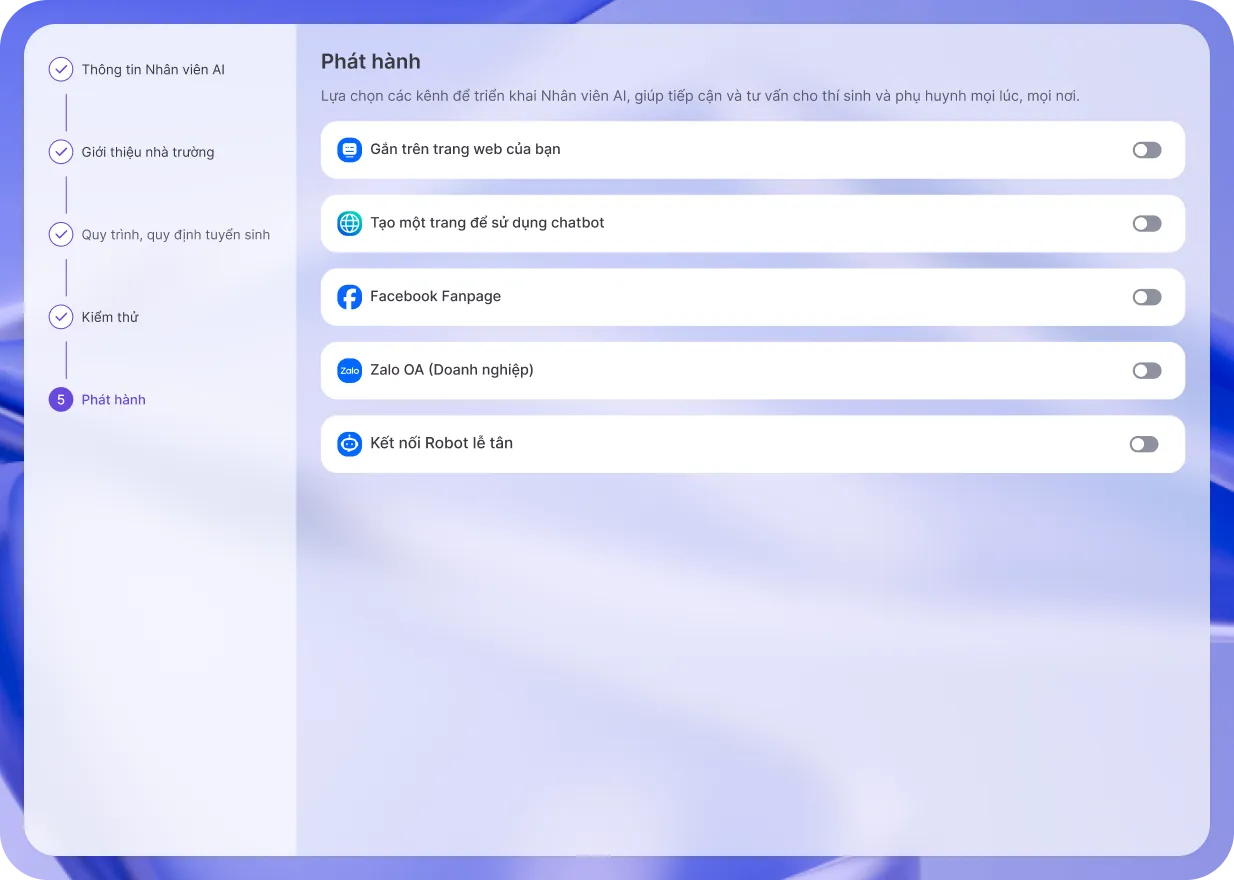Viewport: 1234px width, 880px height.
Task: Turn on Tạo một trang chatbot toggle
Action: (x=1146, y=223)
